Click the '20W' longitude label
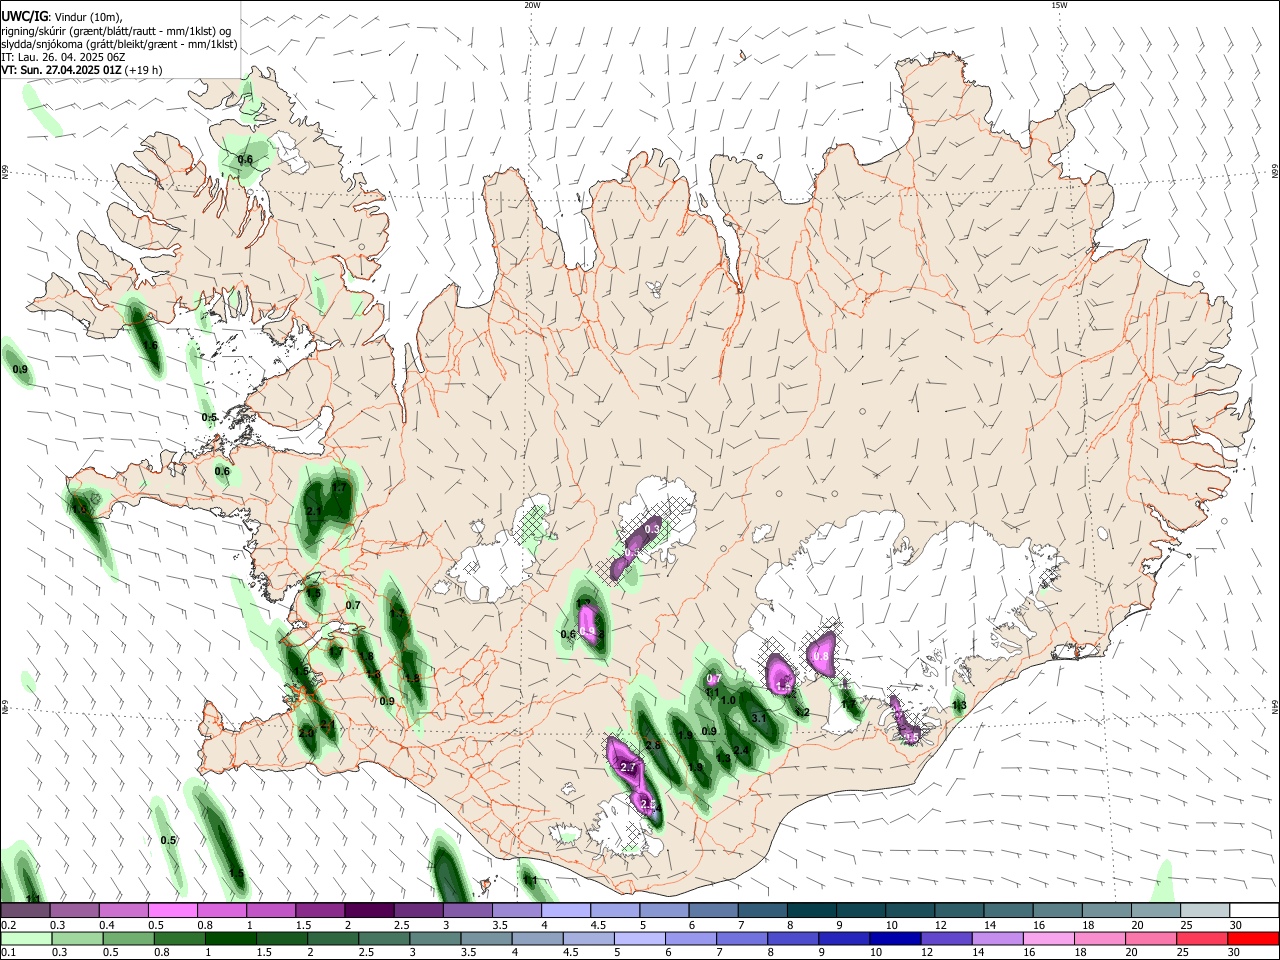Viewport: 1280px width, 960px height. click(x=532, y=5)
